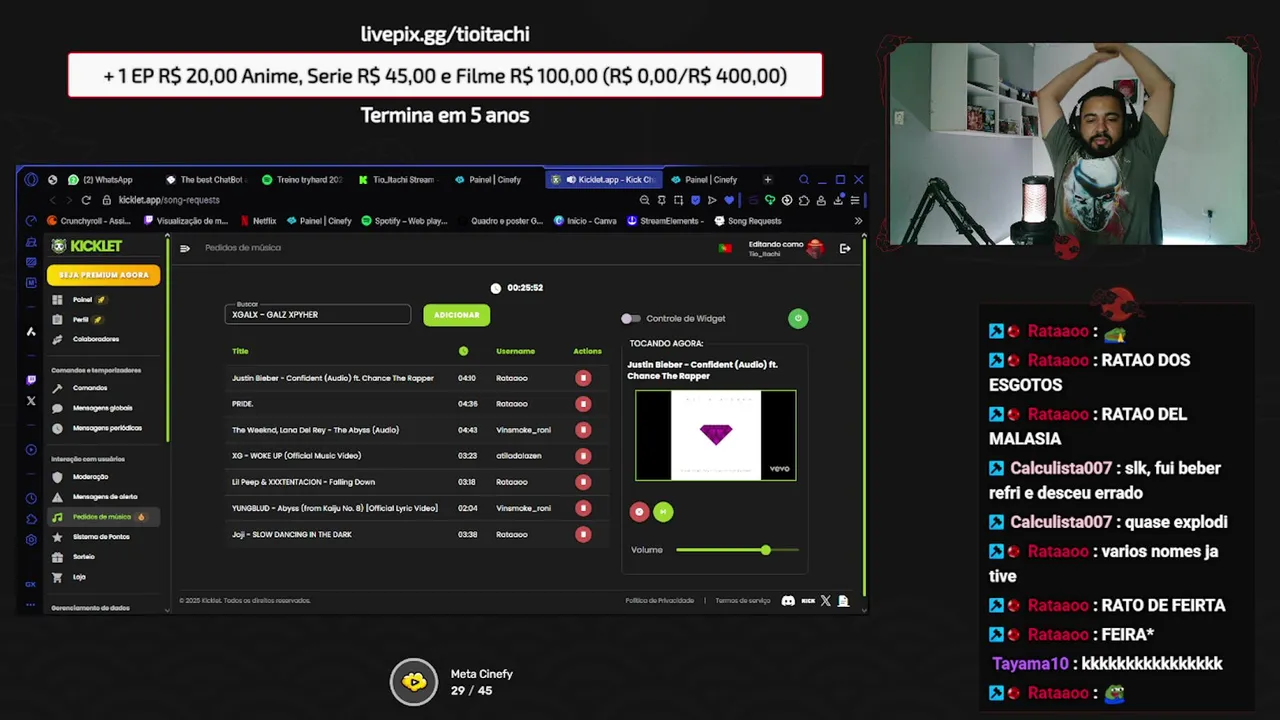Click the user avatar in header
This screenshot has height=720, width=1280.
click(x=815, y=248)
